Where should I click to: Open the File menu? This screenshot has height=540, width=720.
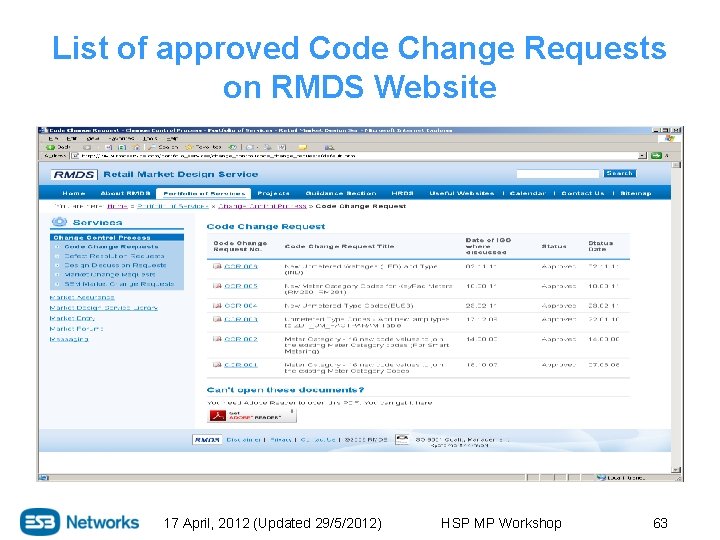point(54,138)
